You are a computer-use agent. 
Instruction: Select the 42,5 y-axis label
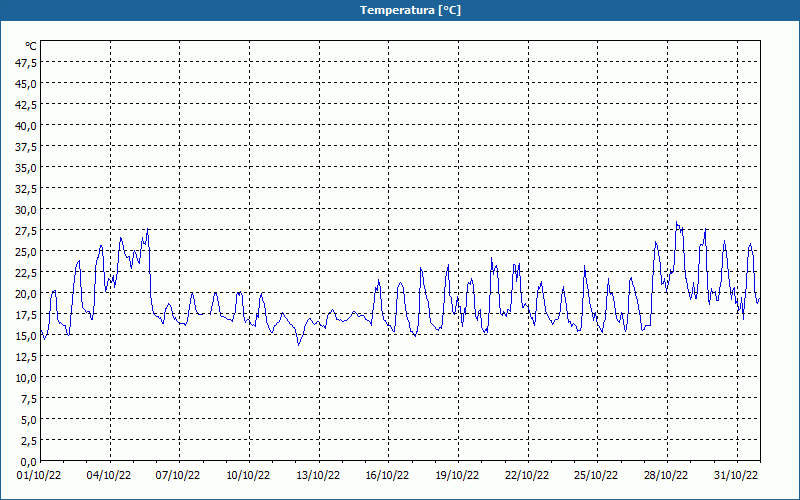[27, 105]
